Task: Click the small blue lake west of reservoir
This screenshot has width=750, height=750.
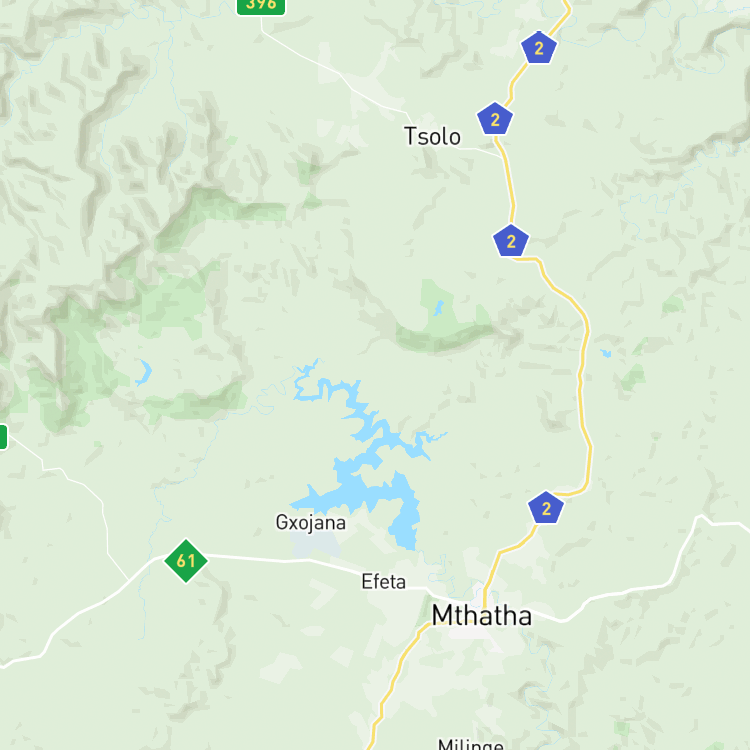Action: 143,373
